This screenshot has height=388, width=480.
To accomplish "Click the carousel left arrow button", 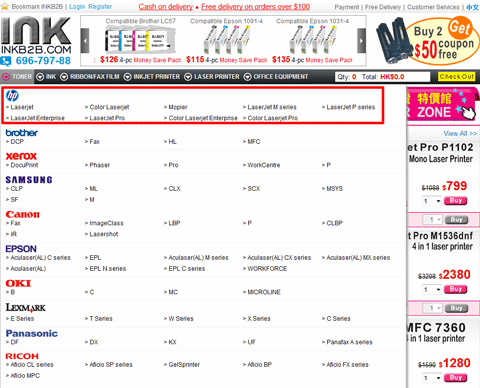I will (x=85, y=41).
